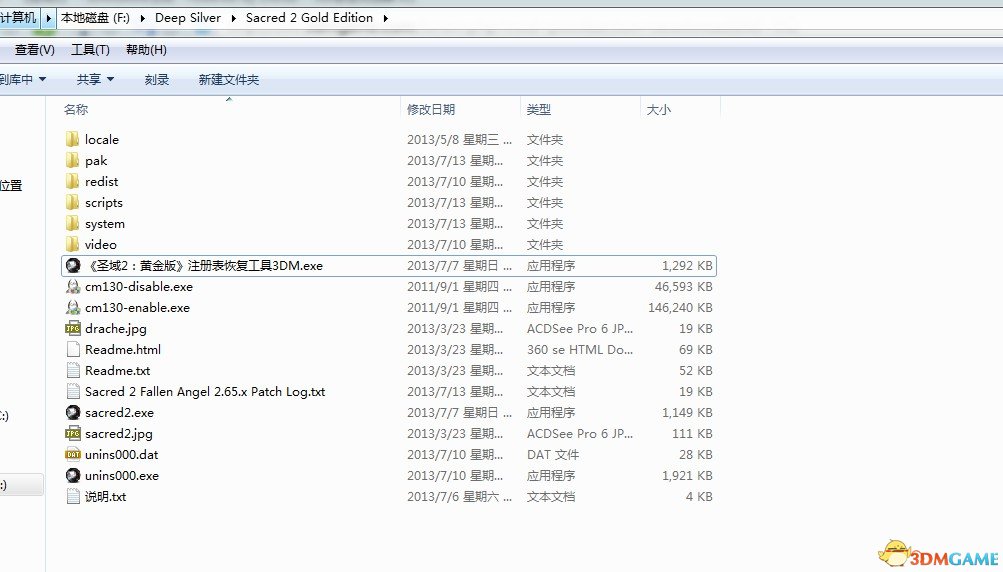Screen dimensions: 1003x572
Task: Select file name Readme.html
Action: tap(123, 349)
